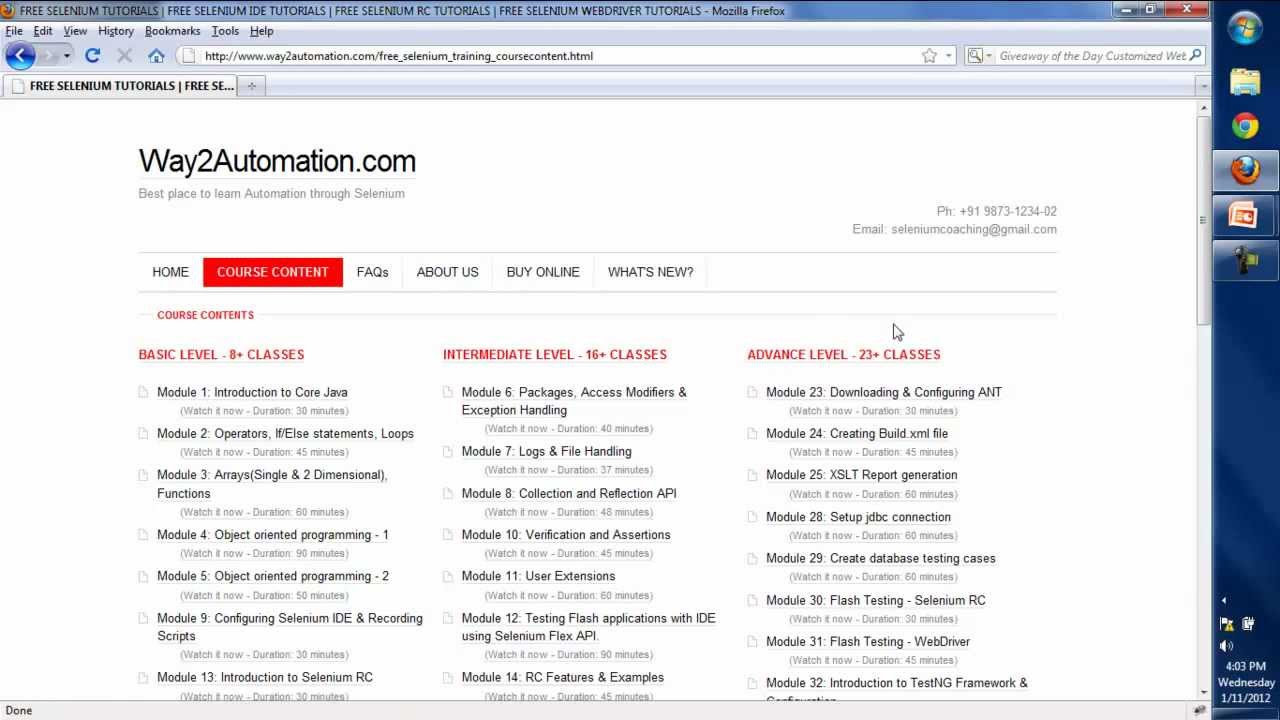
Task: Launch Google Chrome from the taskbar
Action: [1246, 126]
